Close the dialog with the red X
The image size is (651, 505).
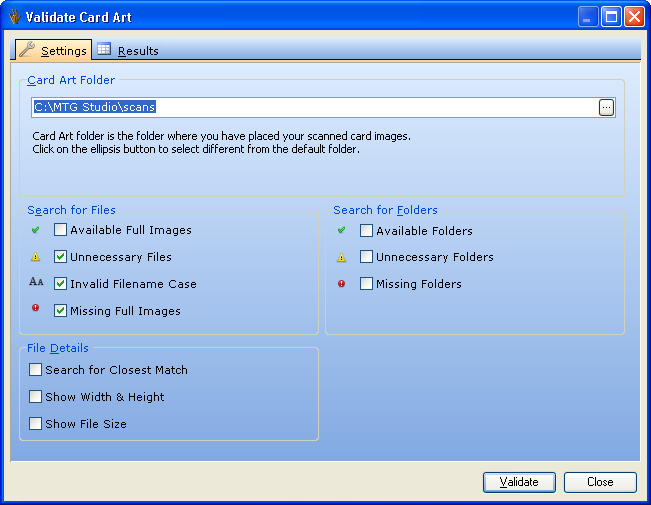(x=635, y=17)
